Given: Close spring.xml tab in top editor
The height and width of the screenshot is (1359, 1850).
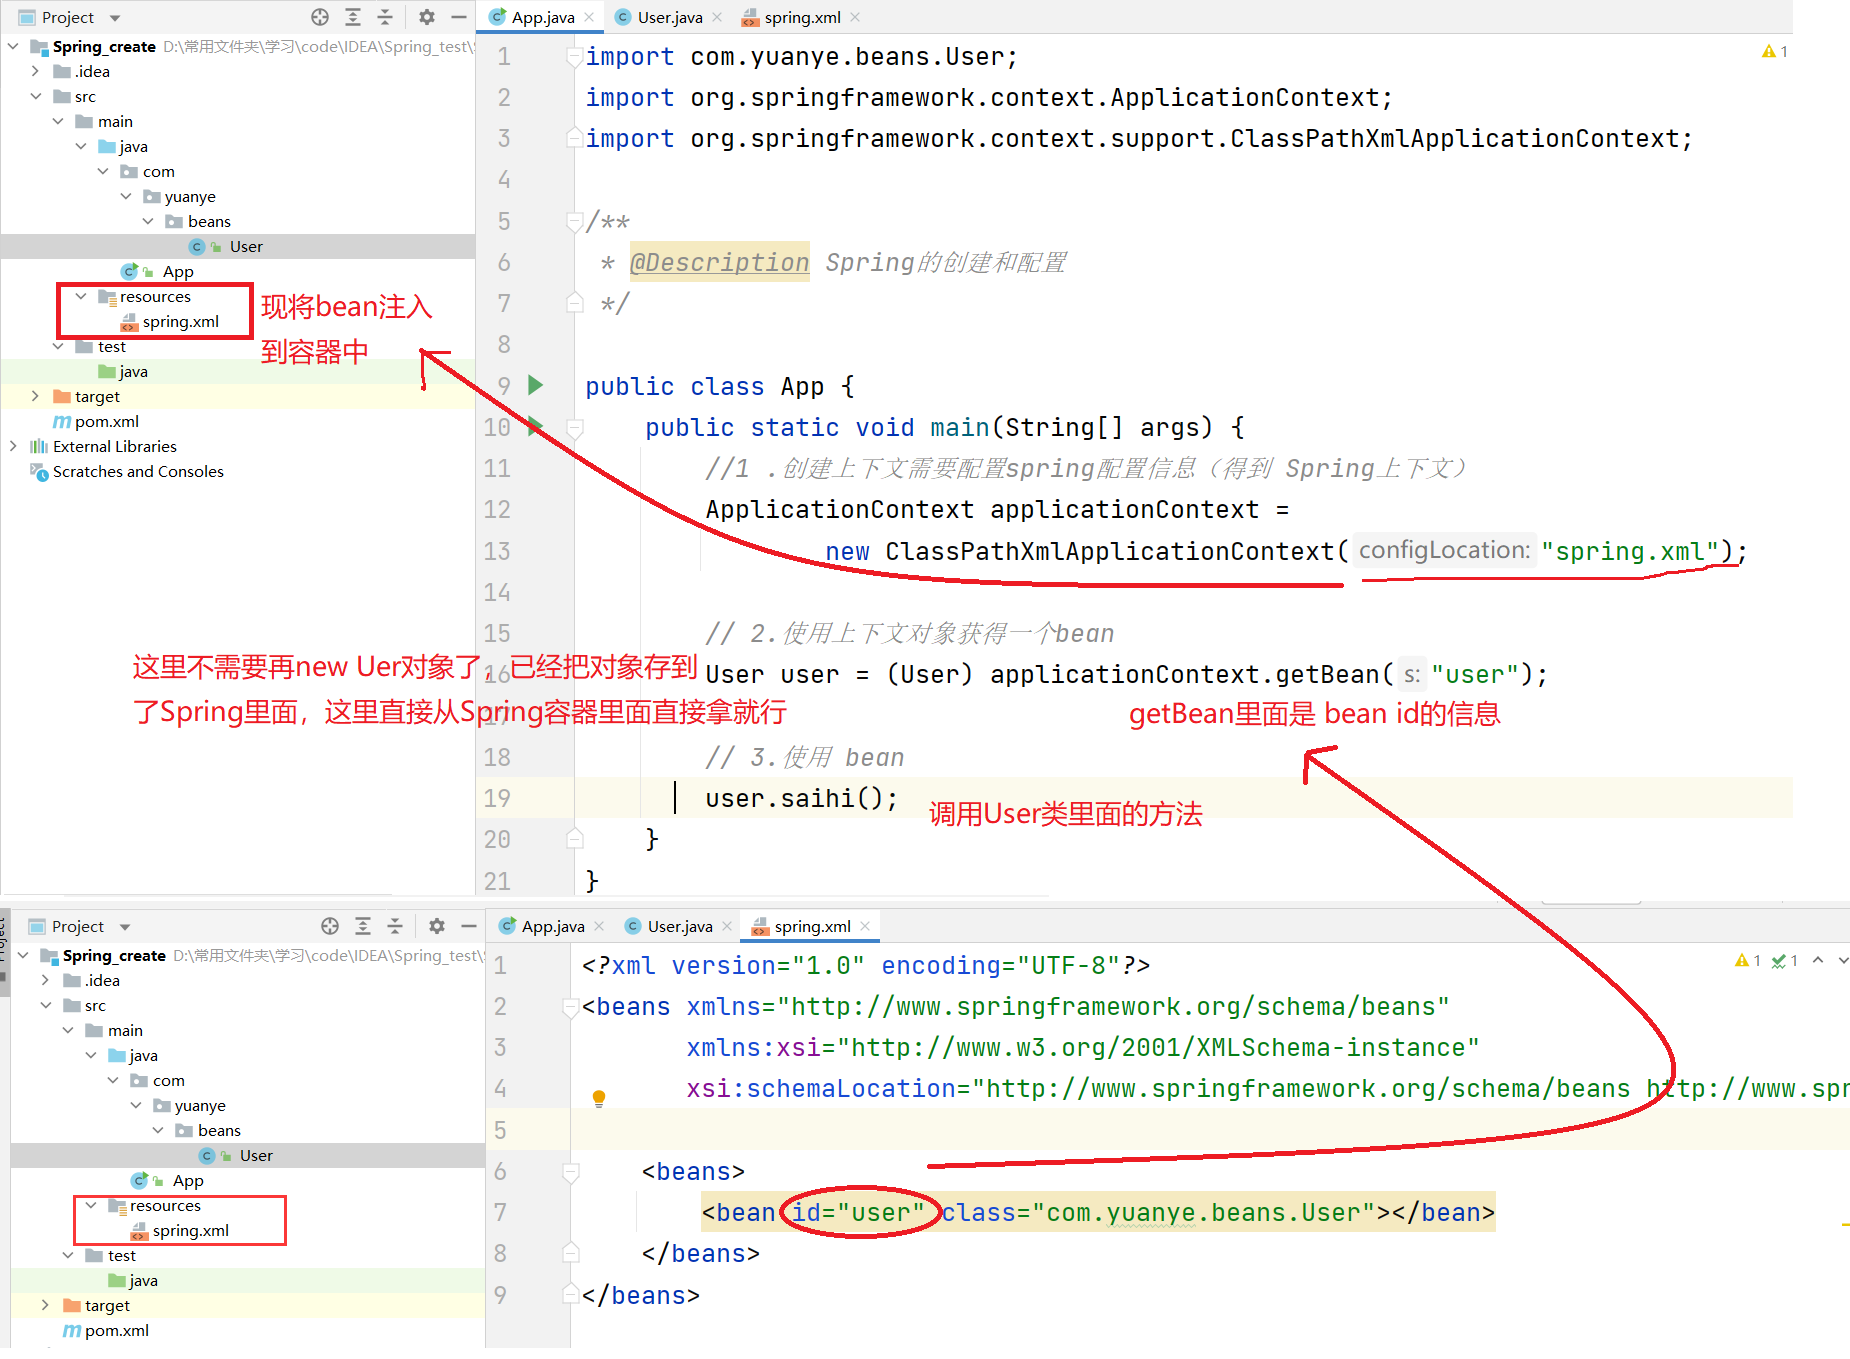Looking at the screenshot, I should coord(855,17).
